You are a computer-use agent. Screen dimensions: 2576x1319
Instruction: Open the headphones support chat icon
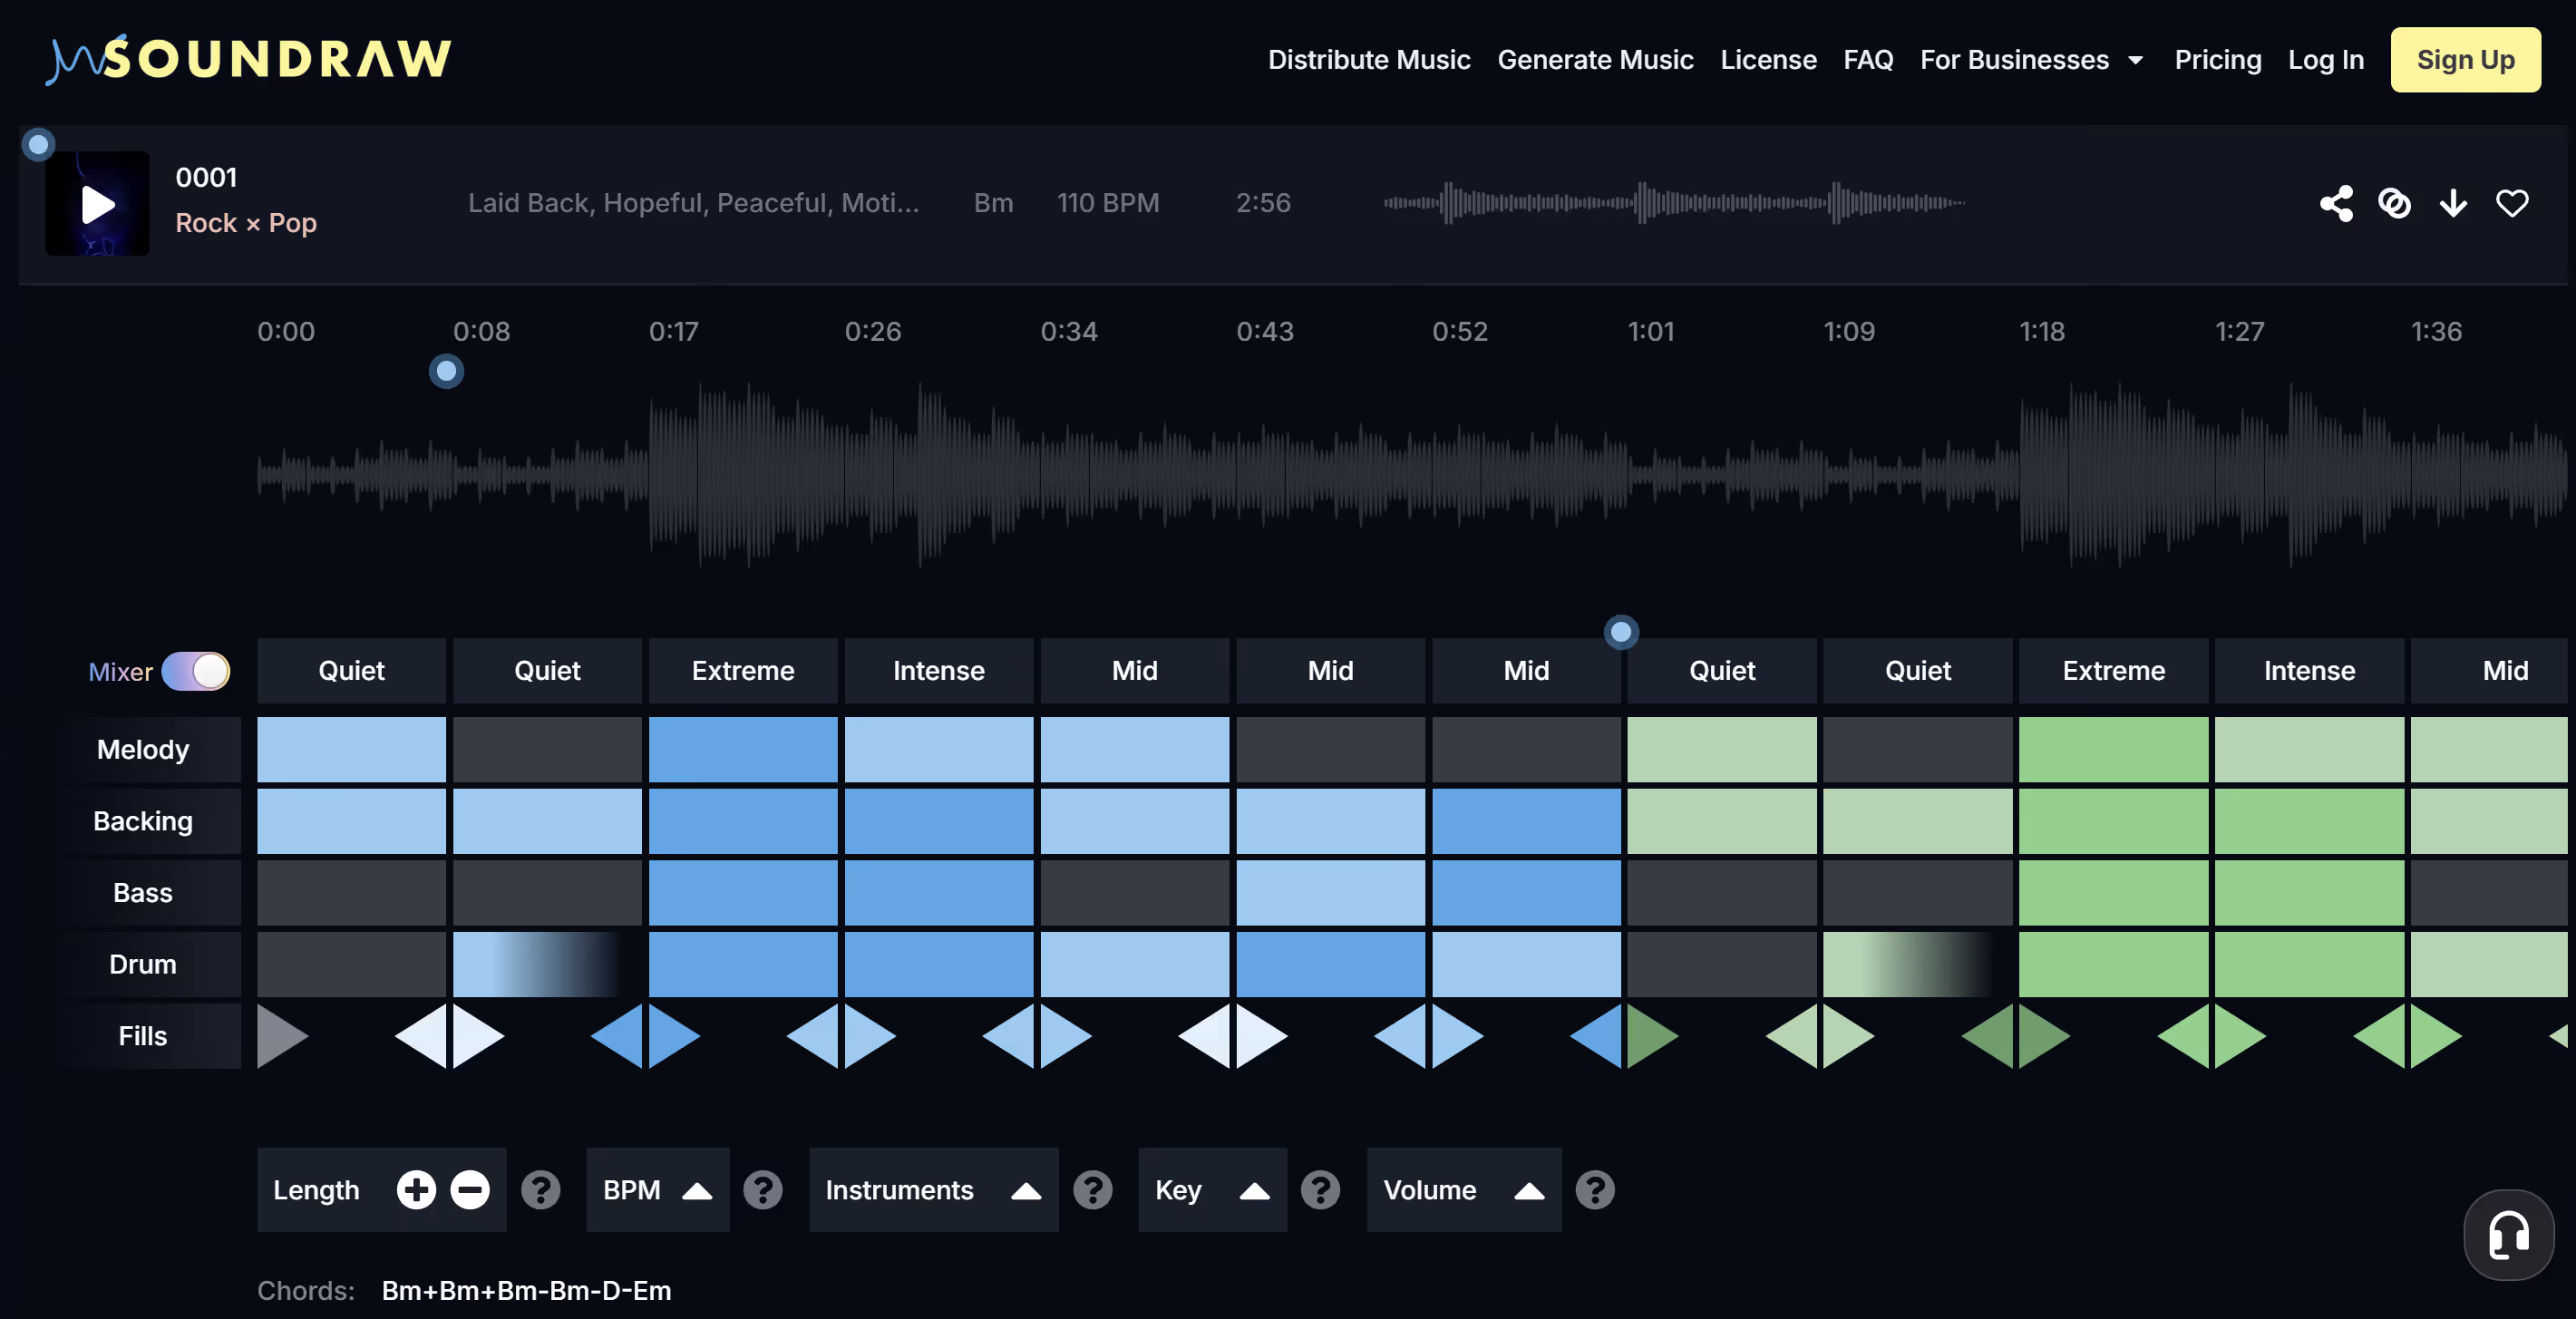[x=2509, y=1234]
